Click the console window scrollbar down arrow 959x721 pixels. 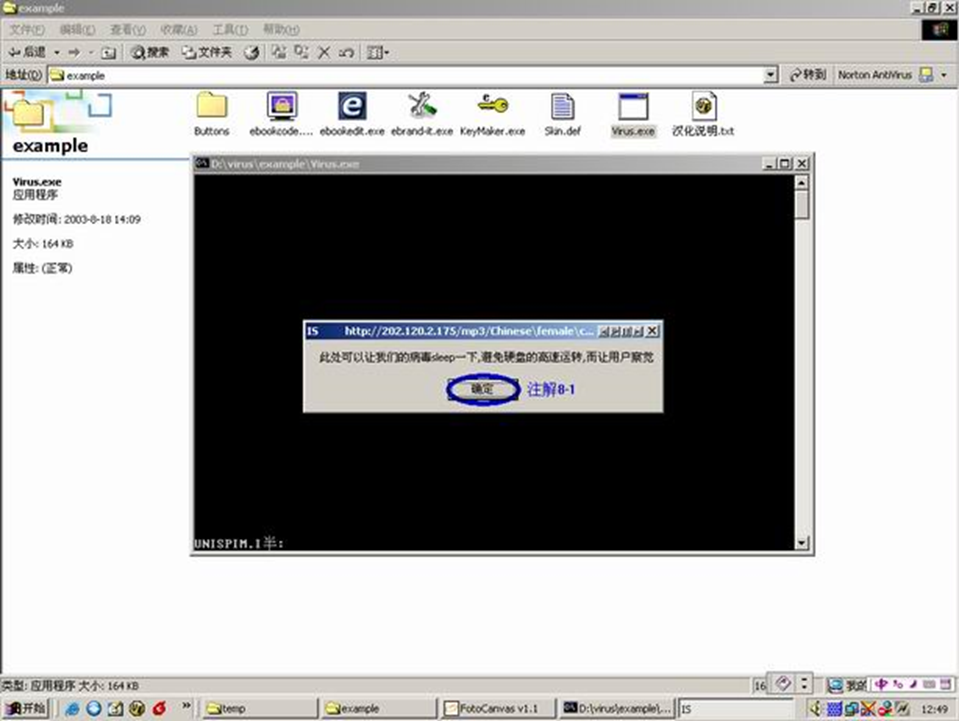coord(800,541)
